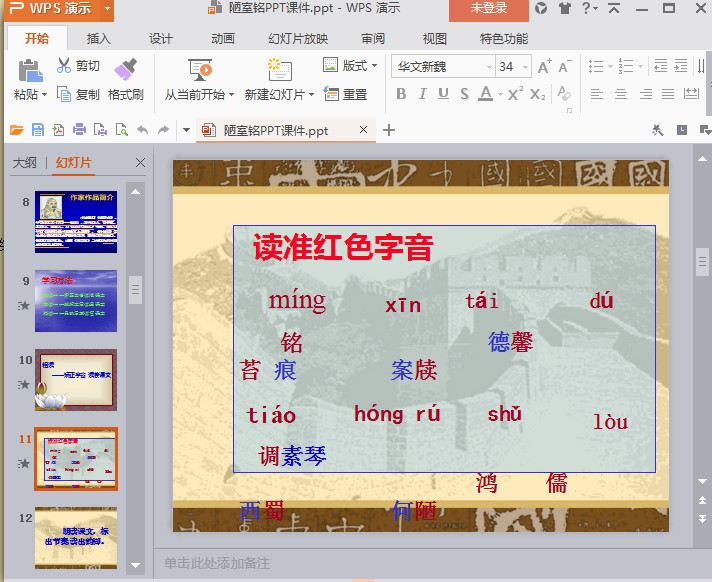Apply numbered list formatting
The width and height of the screenshot is (712, 582).
click(x=626, y=66)
